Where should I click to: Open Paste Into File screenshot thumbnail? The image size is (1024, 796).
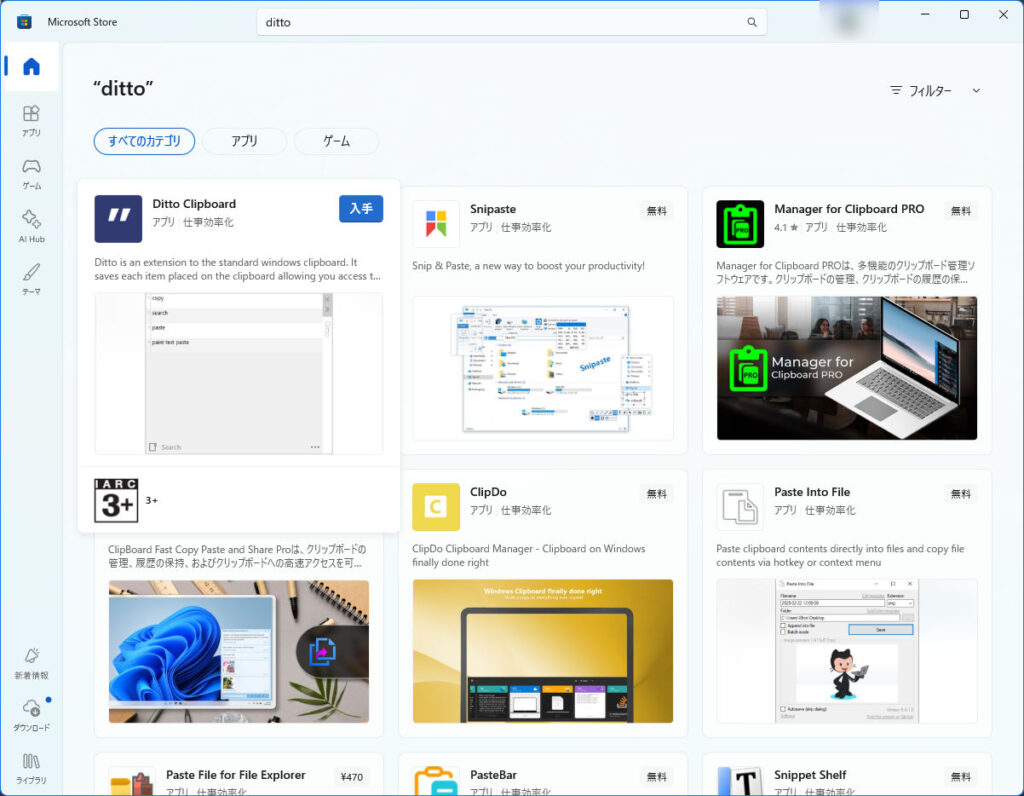tap(847, 651)
